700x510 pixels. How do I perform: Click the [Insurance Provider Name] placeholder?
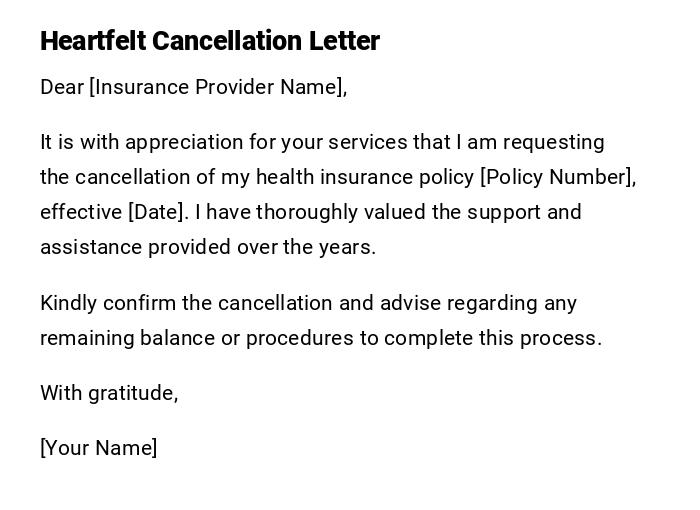pos(218,87)
